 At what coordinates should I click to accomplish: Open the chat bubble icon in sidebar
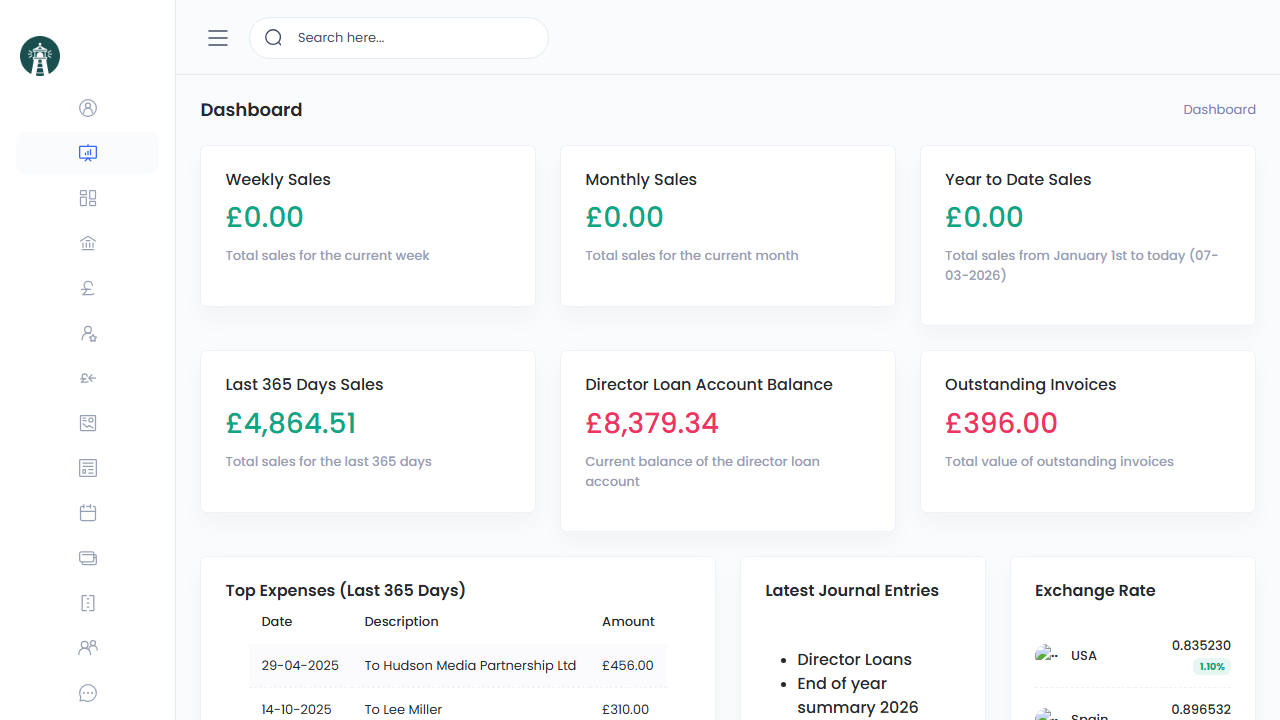point(88,693)
